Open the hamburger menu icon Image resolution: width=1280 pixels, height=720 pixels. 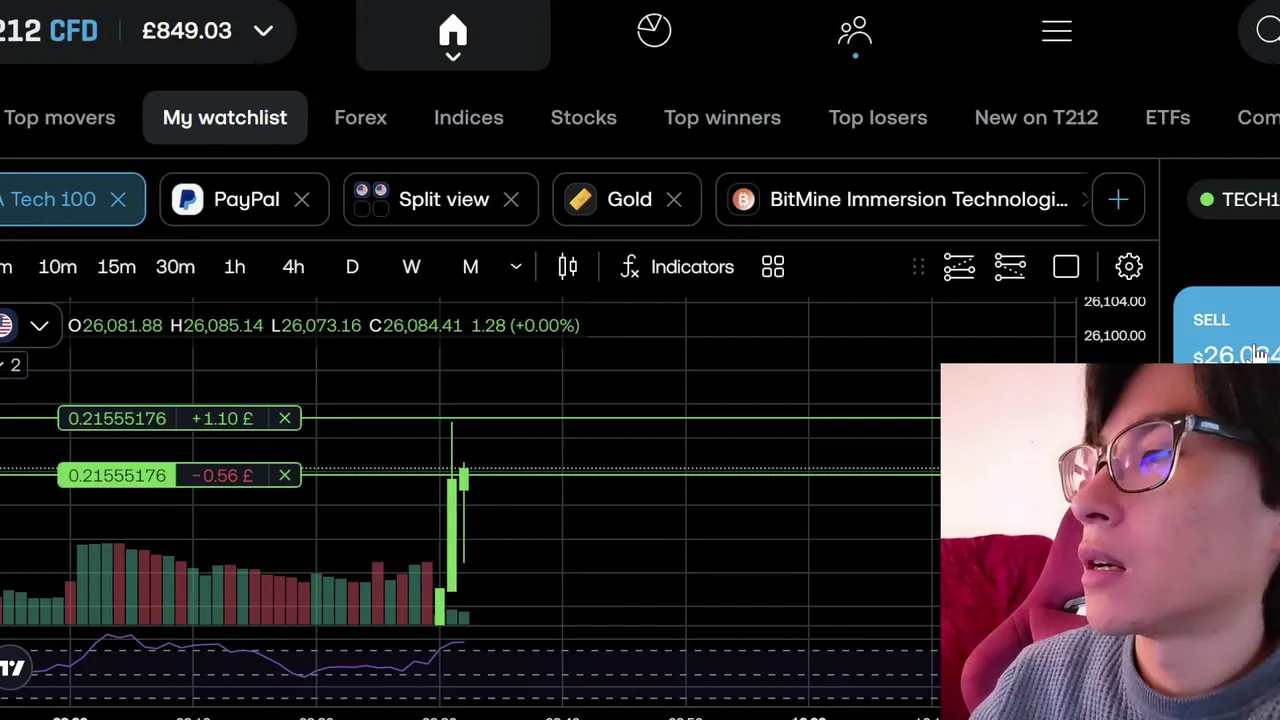1057,31
